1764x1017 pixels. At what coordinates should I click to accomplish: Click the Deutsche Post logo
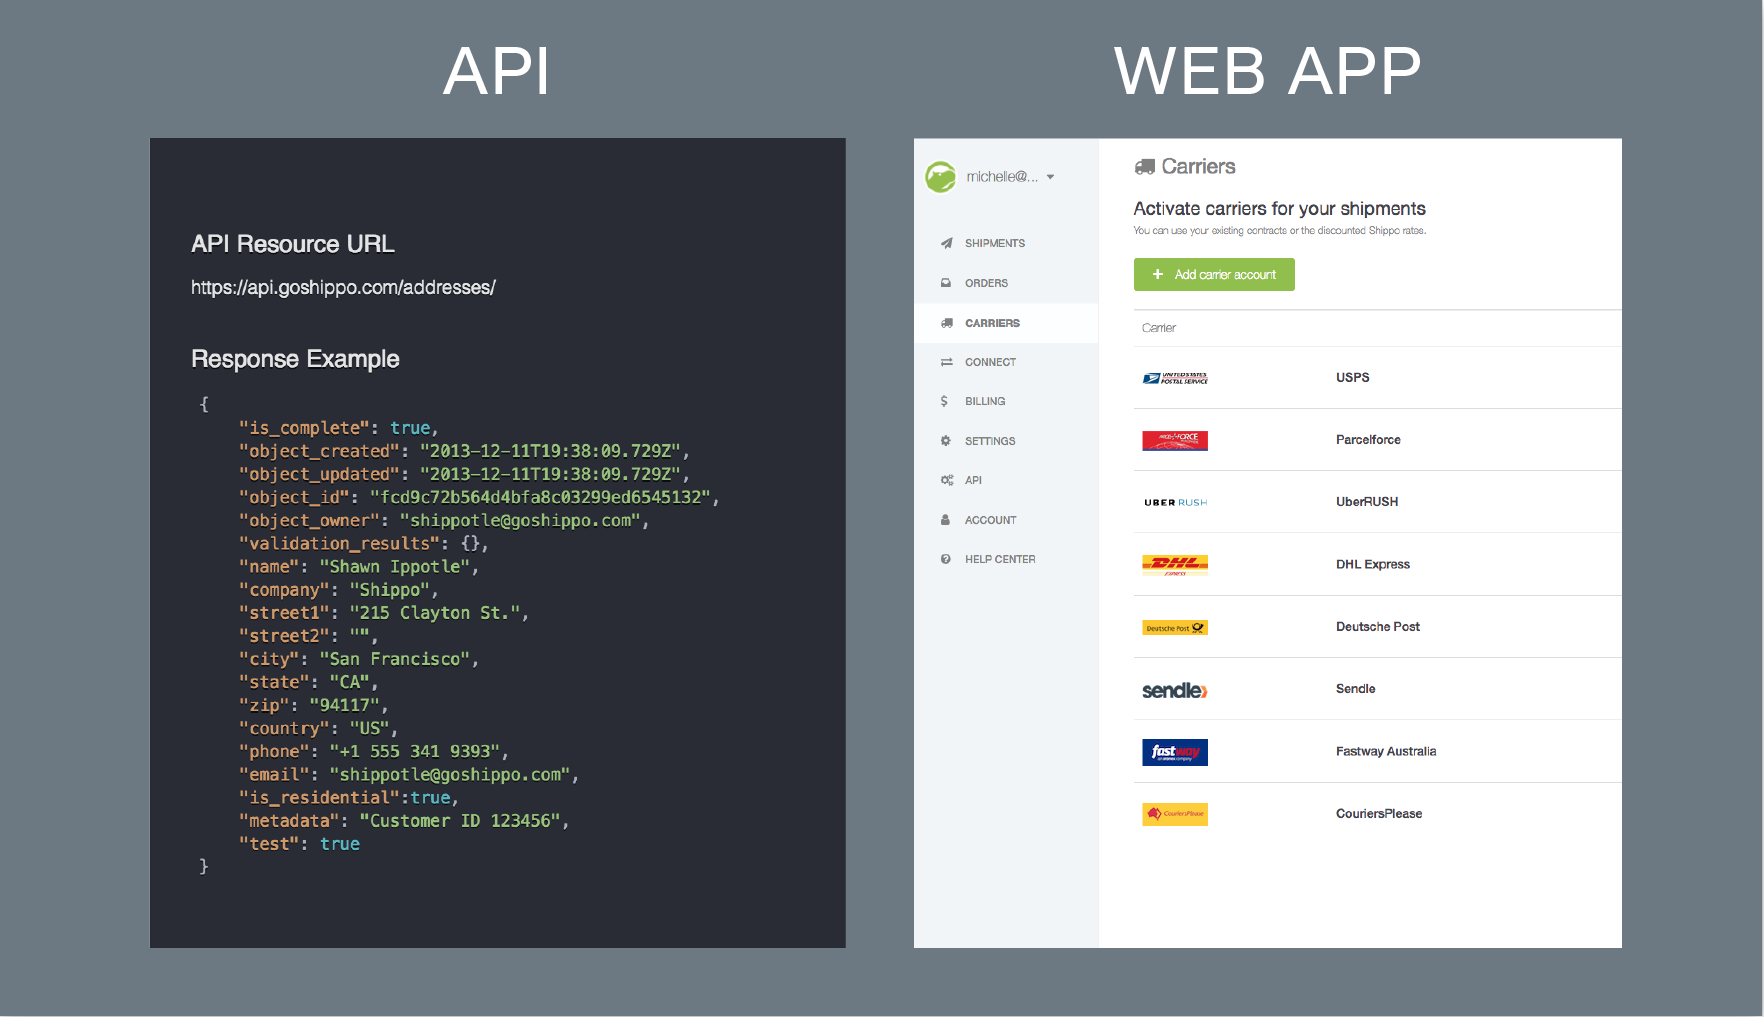[1175, 628]
